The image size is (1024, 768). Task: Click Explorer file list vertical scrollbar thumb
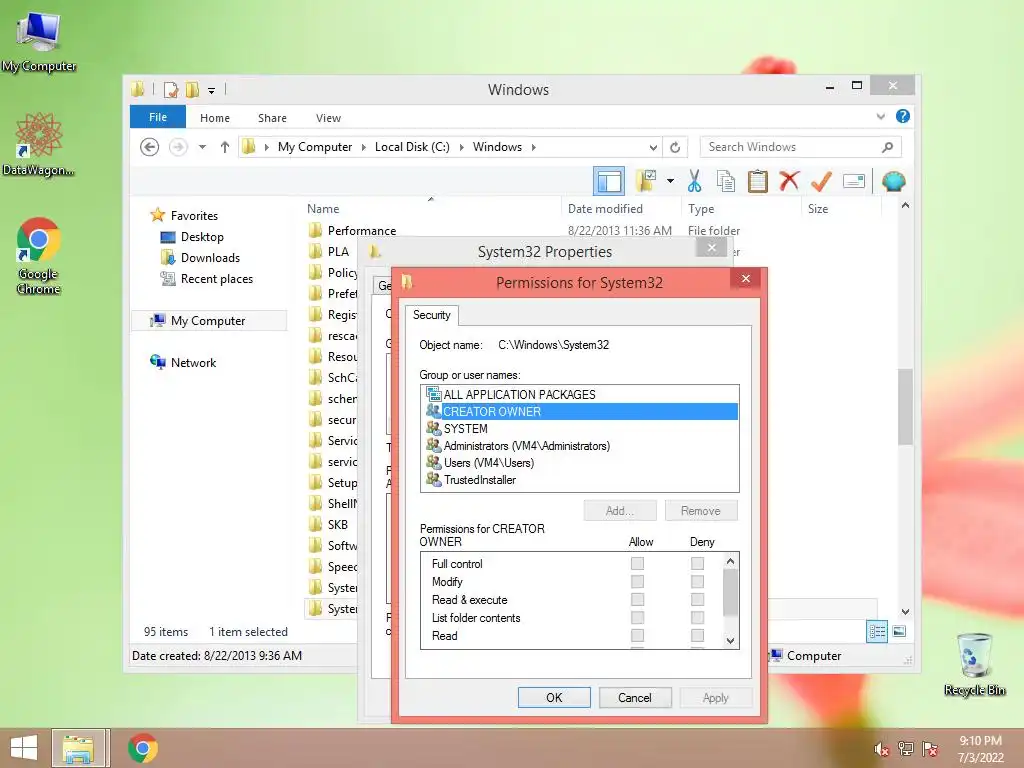coord(904,407)
